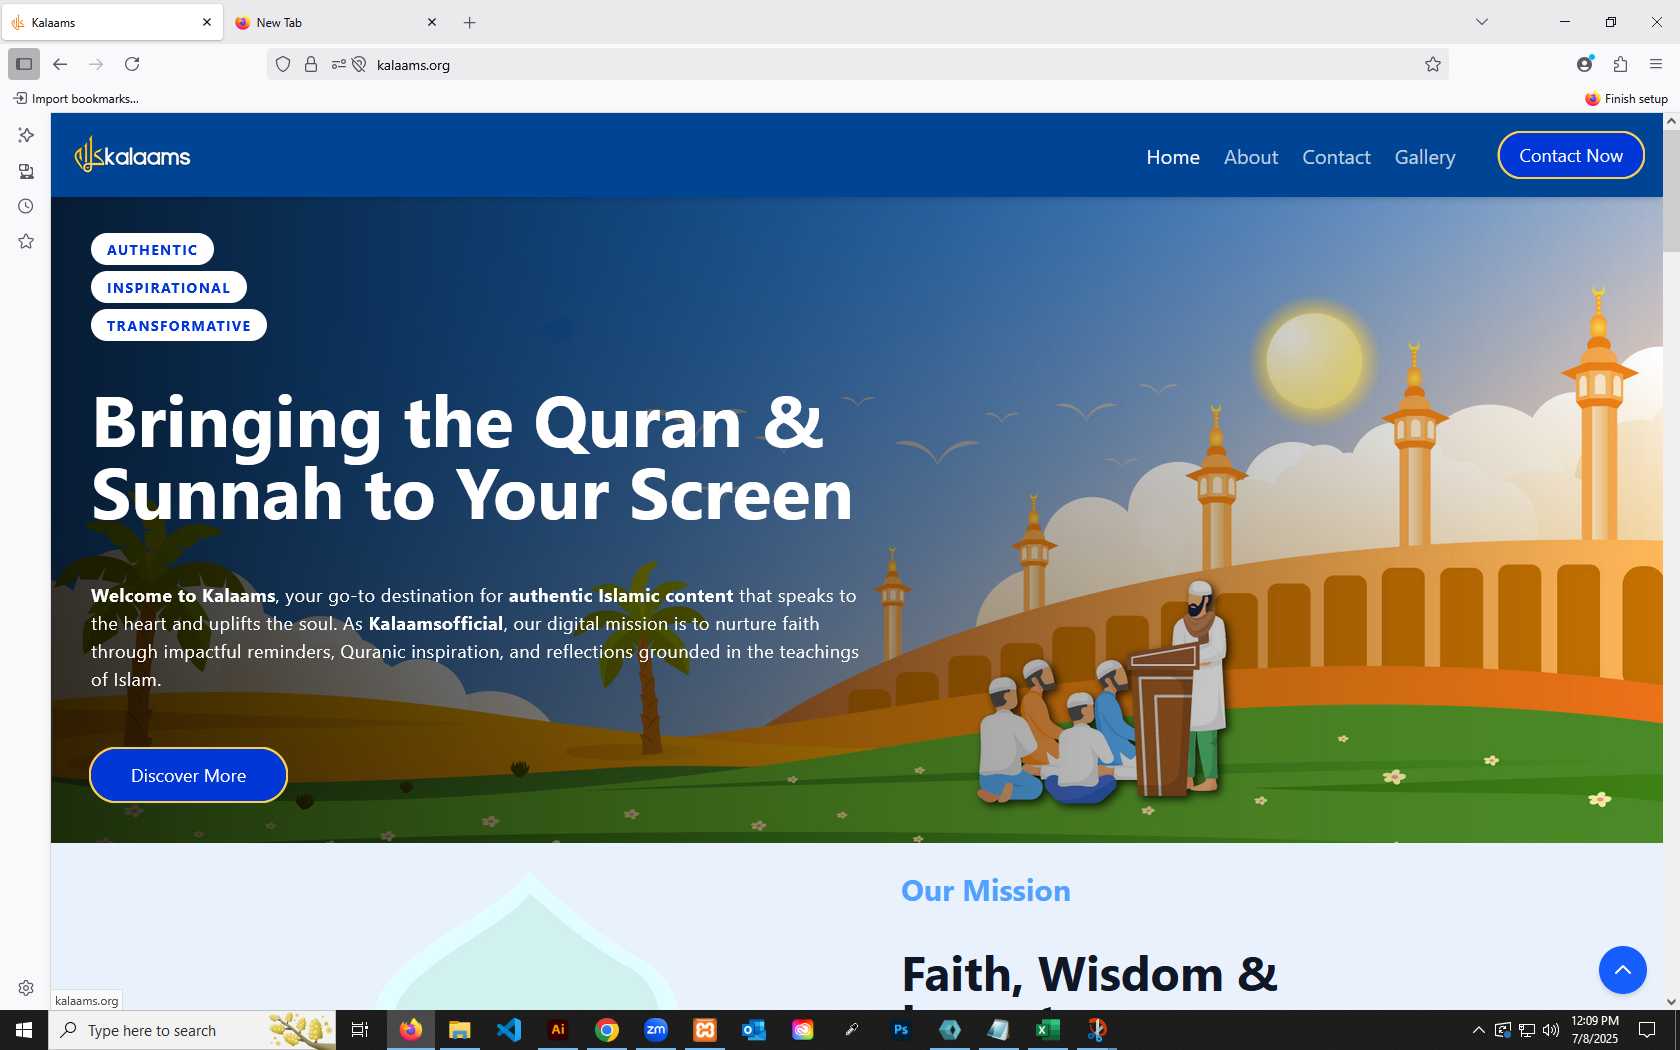The image size is (1680, 1050).
Task: Click the AUTHENTIC tag badge
Action: tap(152, 250)
